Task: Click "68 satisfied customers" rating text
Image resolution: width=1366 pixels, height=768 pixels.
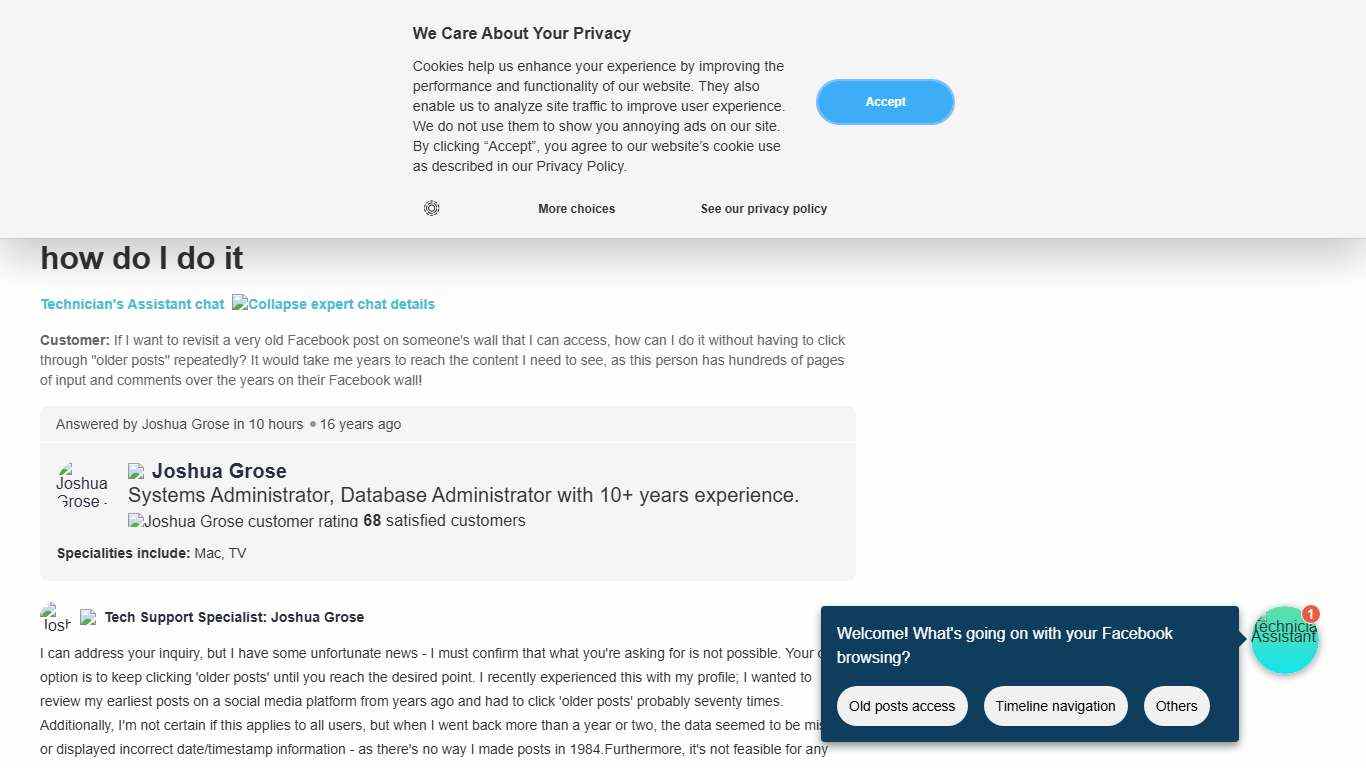Action: click(444, 521)
